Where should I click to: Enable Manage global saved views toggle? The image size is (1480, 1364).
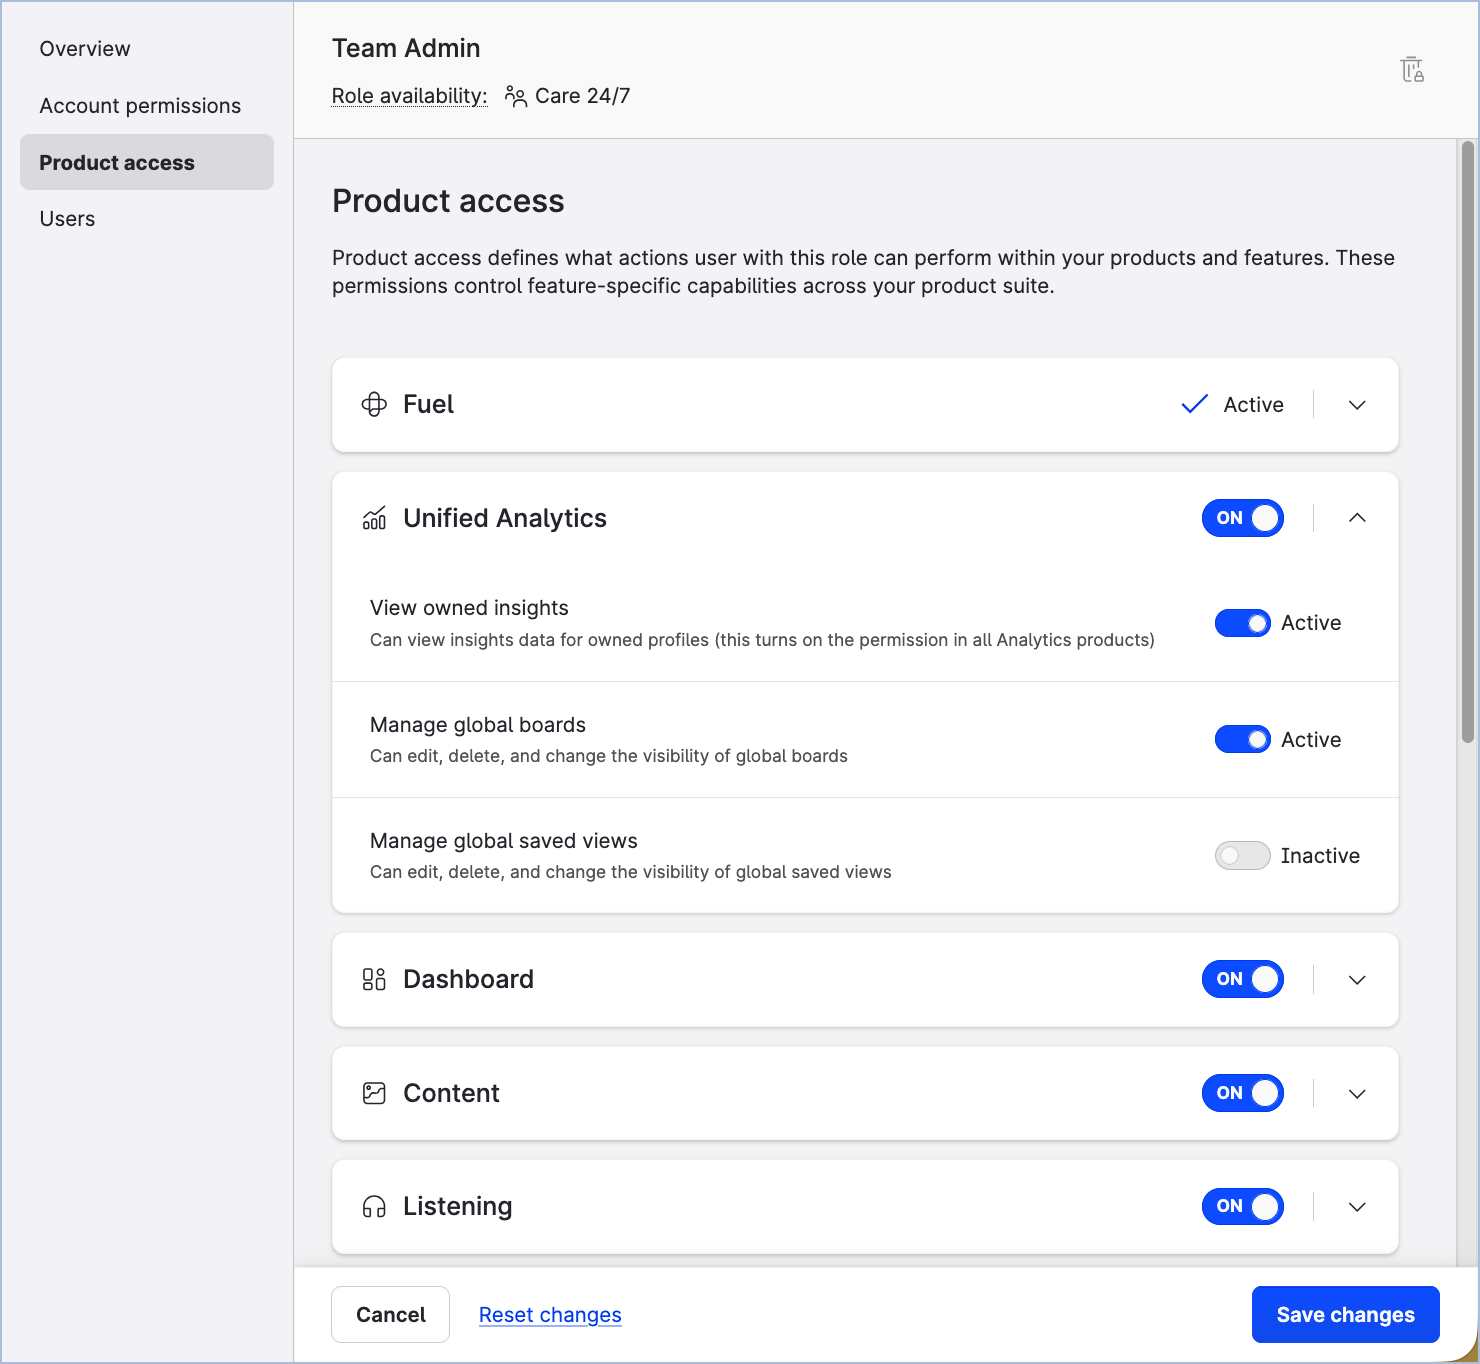click(1242, 856)
